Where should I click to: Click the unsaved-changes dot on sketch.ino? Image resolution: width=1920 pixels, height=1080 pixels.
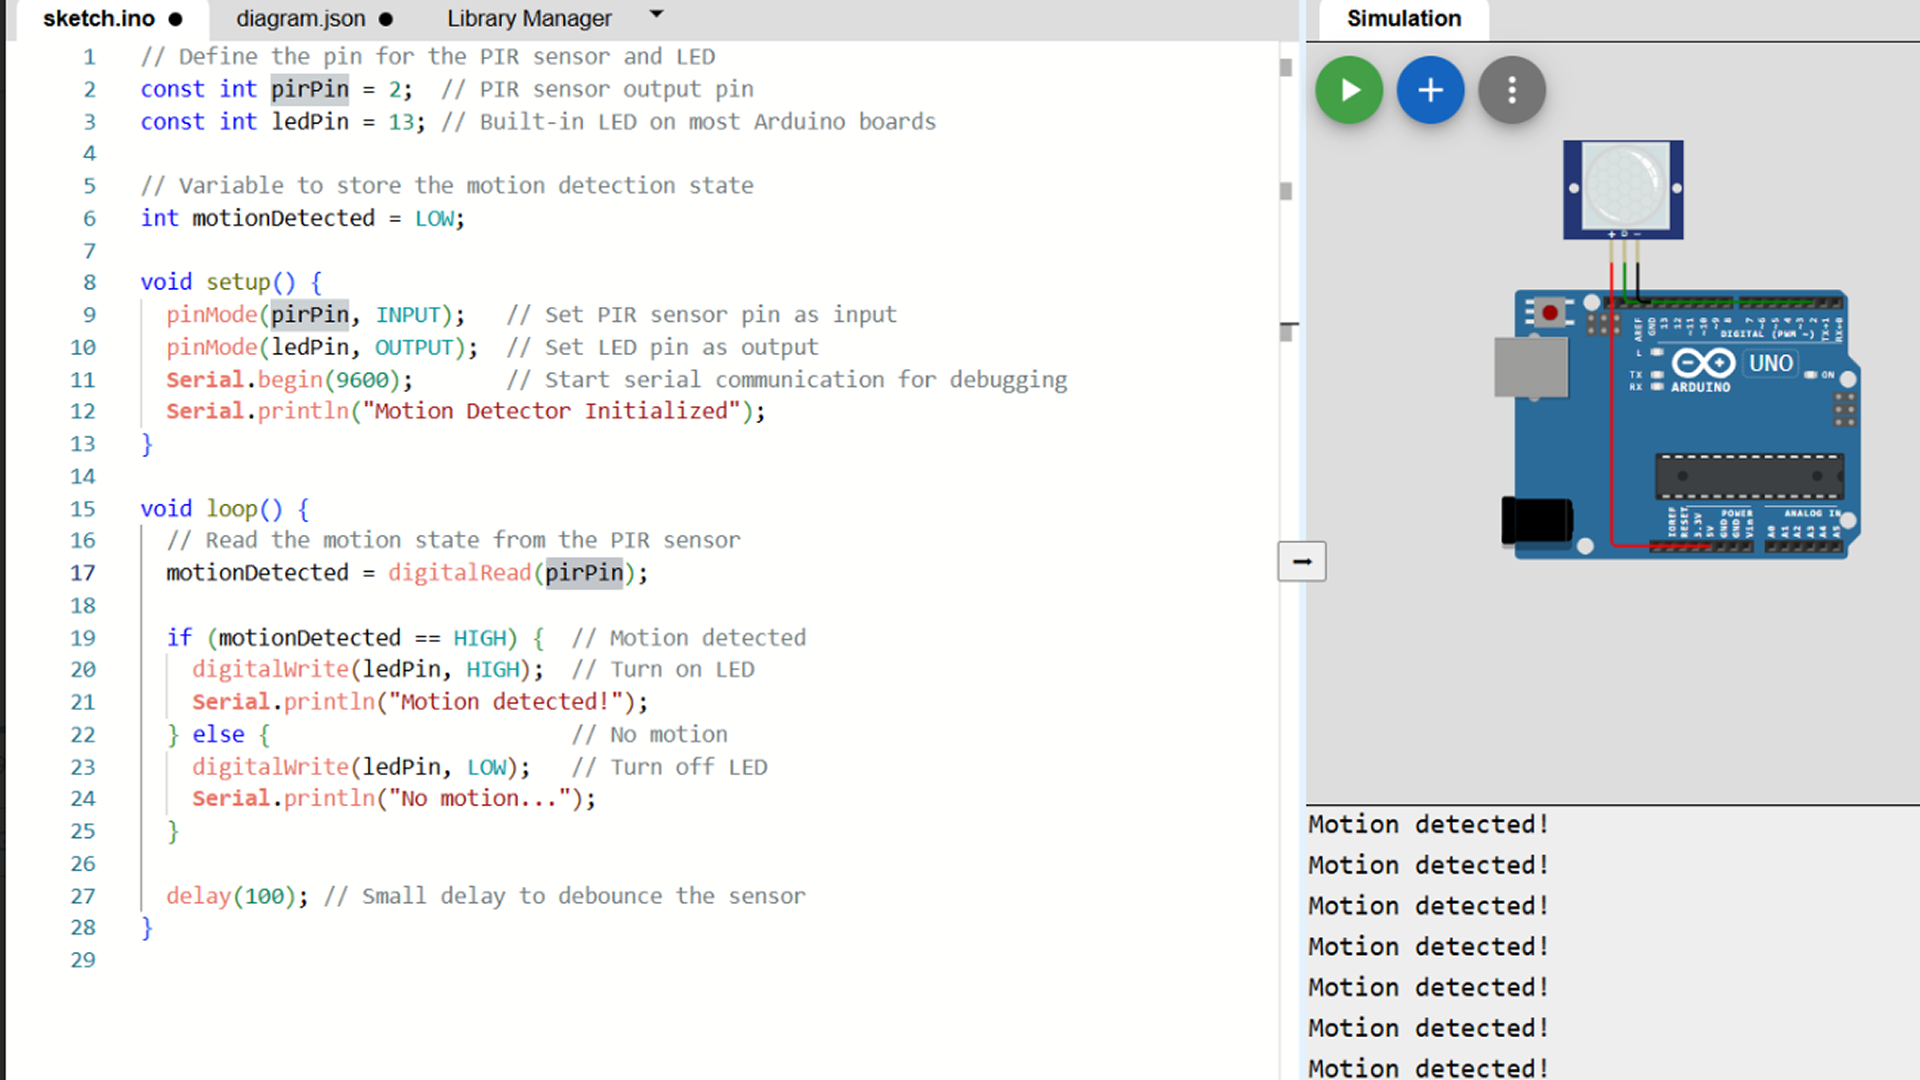point(174,18)
